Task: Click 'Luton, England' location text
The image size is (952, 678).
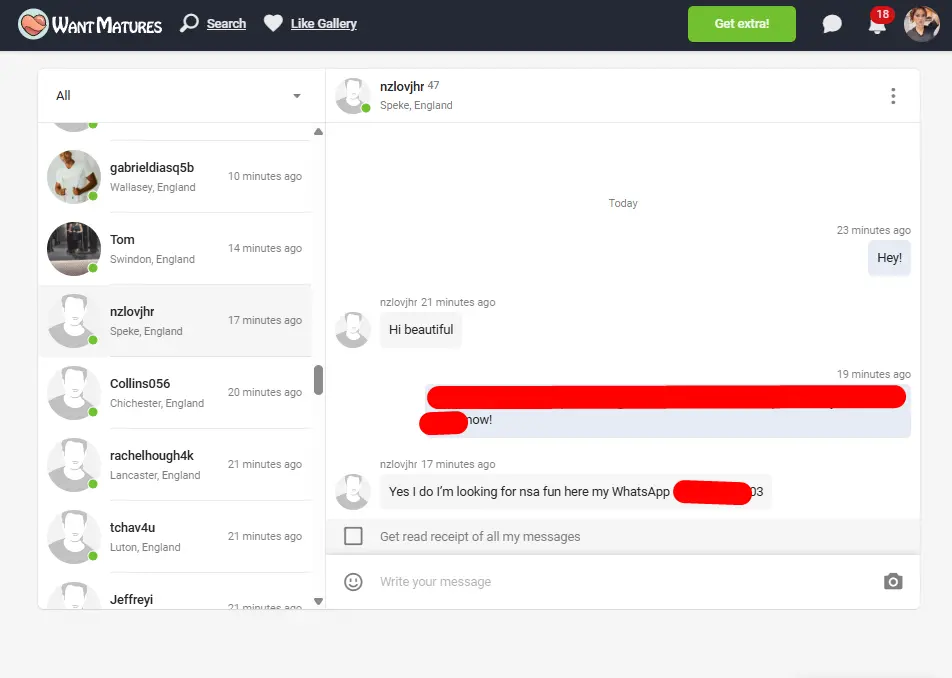Action: 145,547
